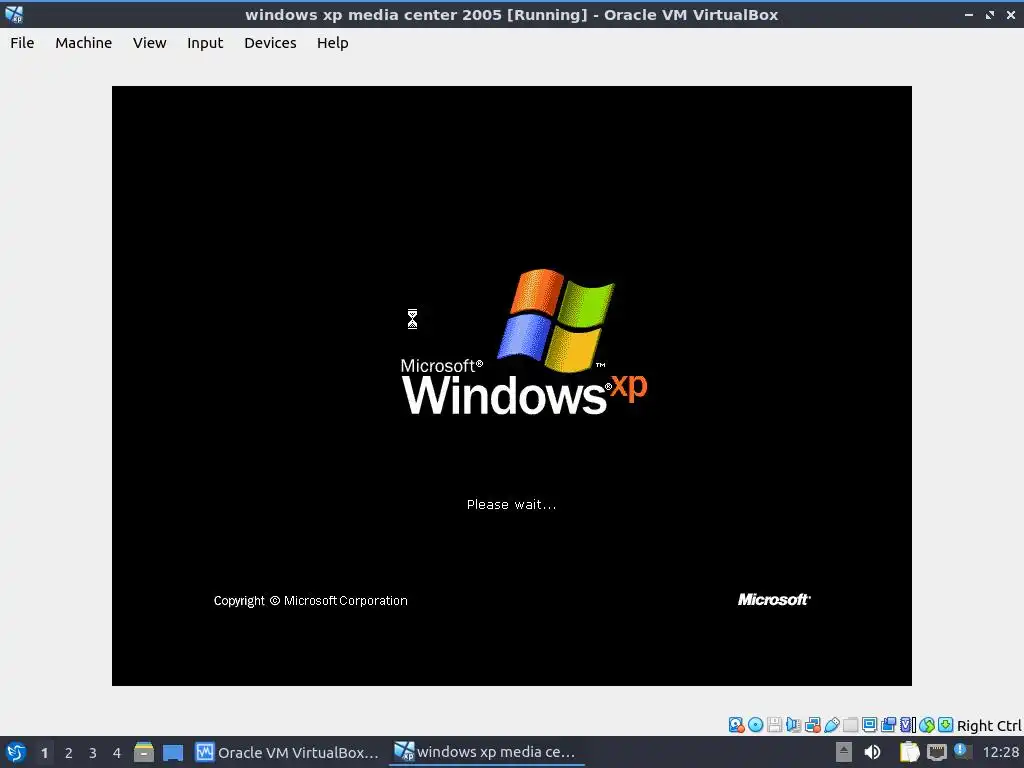This screenshot has width=1024, height=768.
Task: Click the hard disk activity status icon
Action: [x=736, y=725]
